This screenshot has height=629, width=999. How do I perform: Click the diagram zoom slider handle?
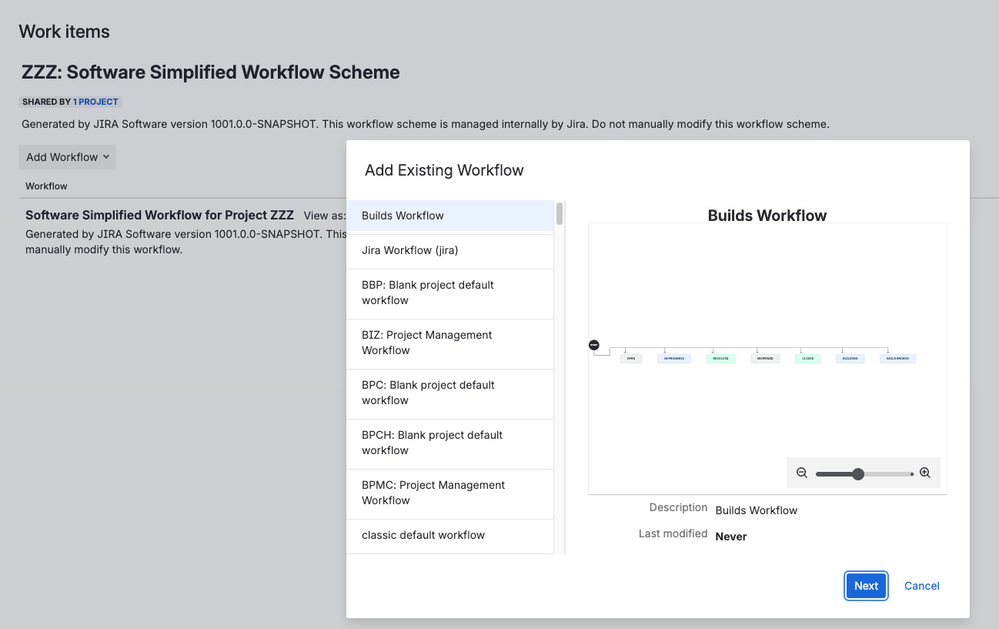pos(858,474)
